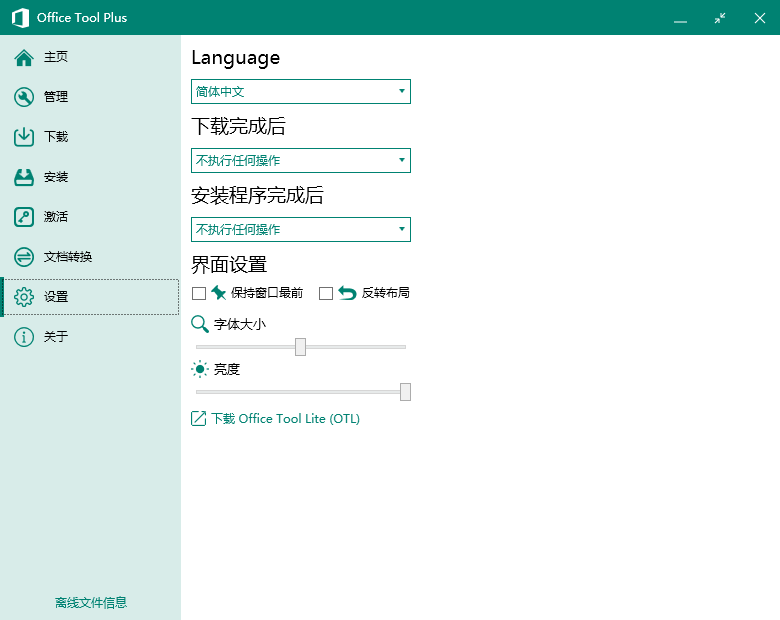Click the Install disk icon
The image size is (780, 620).
click(24, 177)
